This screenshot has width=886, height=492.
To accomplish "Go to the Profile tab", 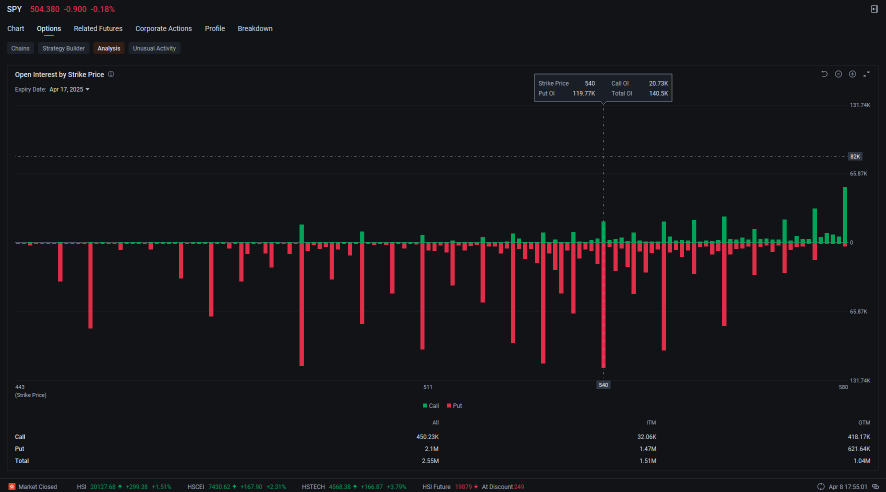I will pyautogui.click(x=215, y=28).
